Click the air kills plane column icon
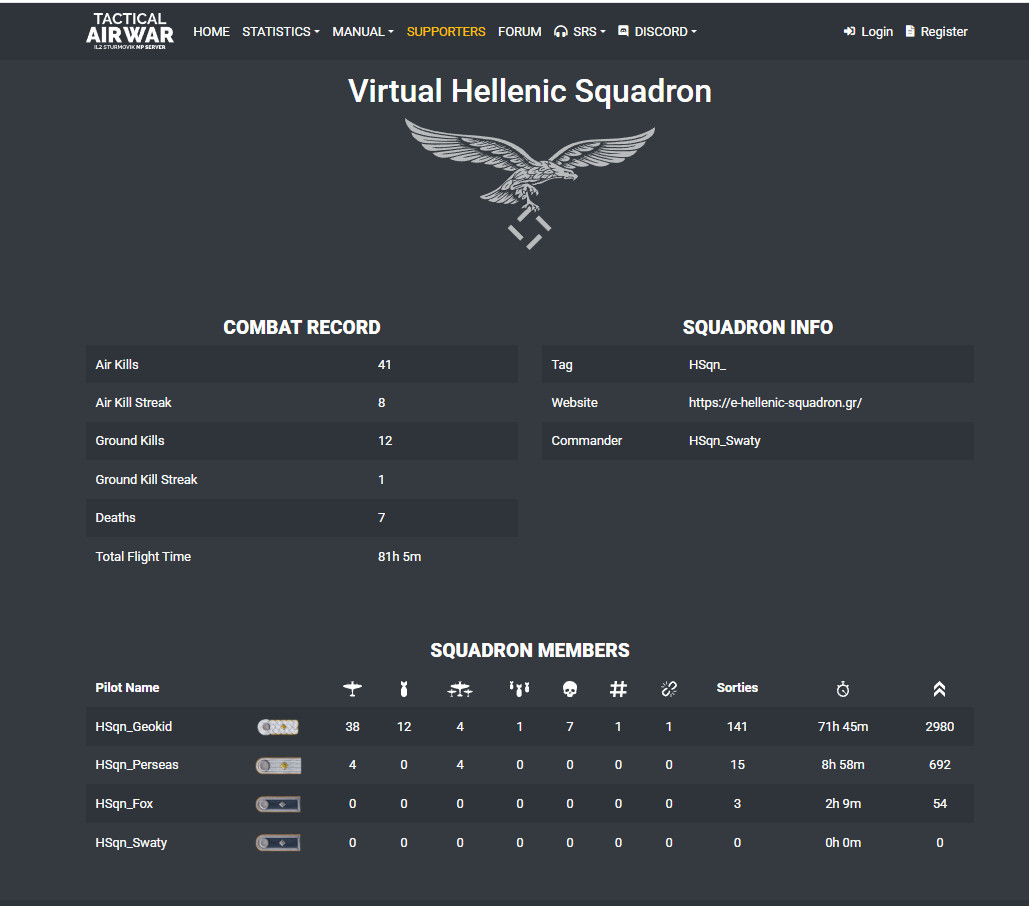1029x906 pixels. pyautogui.click(x=352, y=689)
